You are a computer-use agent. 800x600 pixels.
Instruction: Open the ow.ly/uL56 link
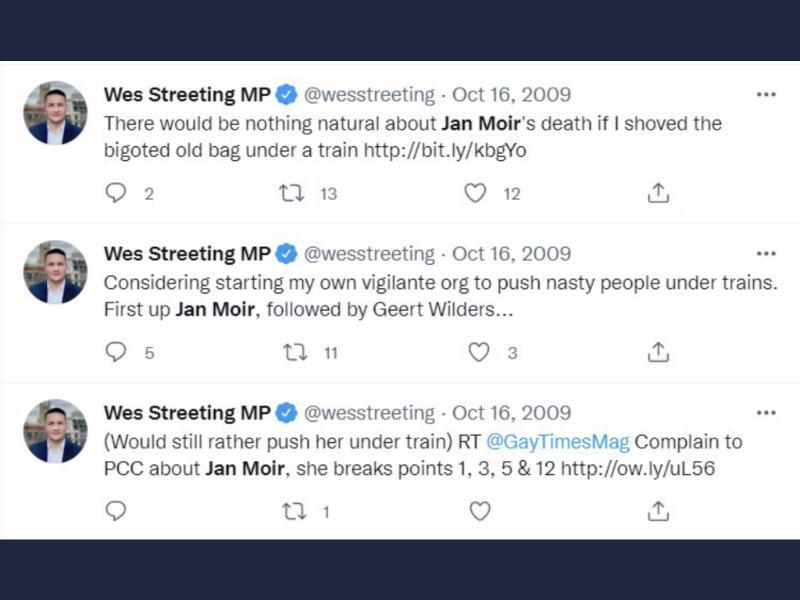tap(638, 468)
